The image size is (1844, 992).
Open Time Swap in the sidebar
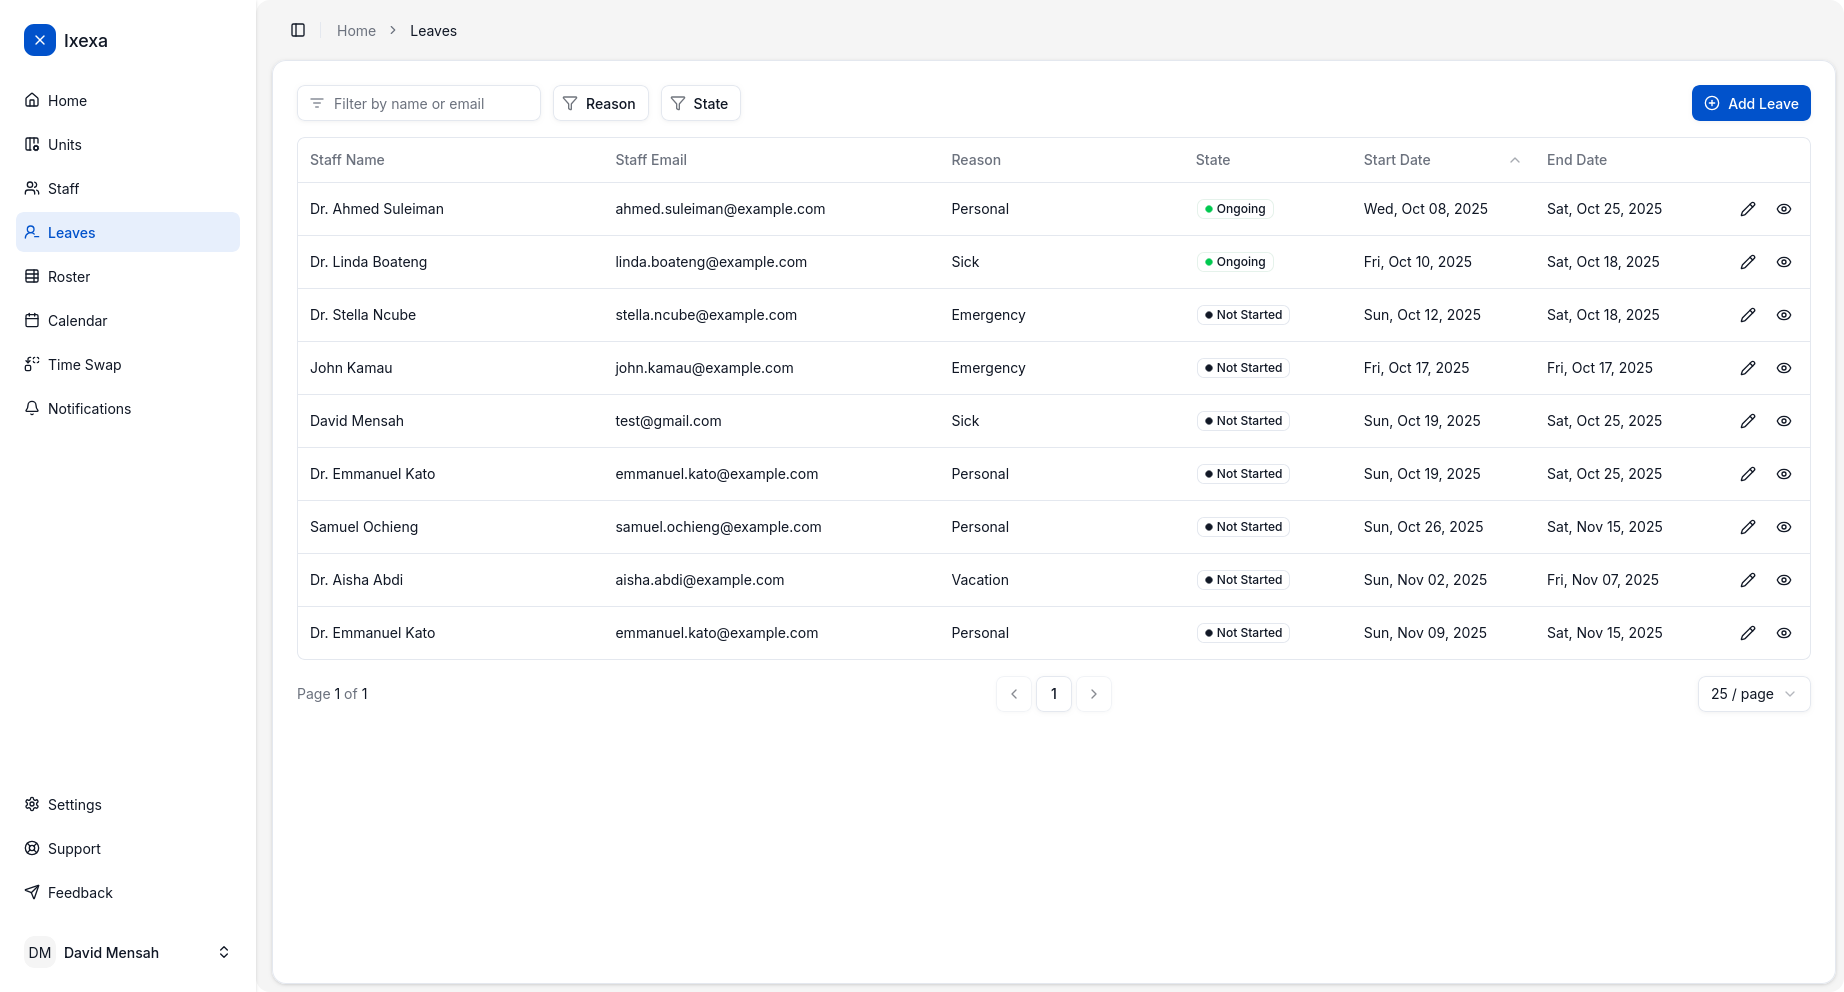(84, 365)
